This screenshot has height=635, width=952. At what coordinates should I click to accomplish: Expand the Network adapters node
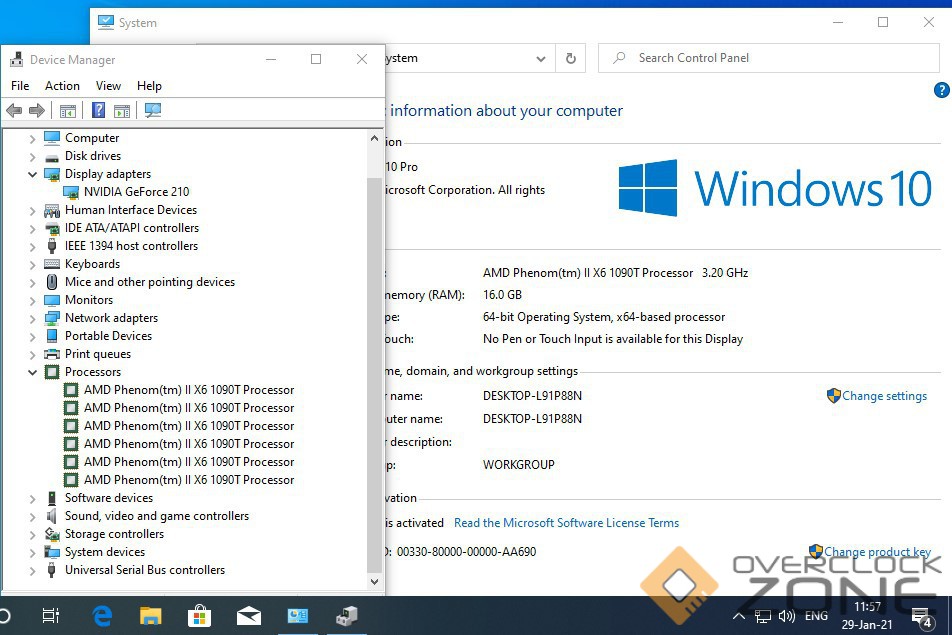[33, 318]
